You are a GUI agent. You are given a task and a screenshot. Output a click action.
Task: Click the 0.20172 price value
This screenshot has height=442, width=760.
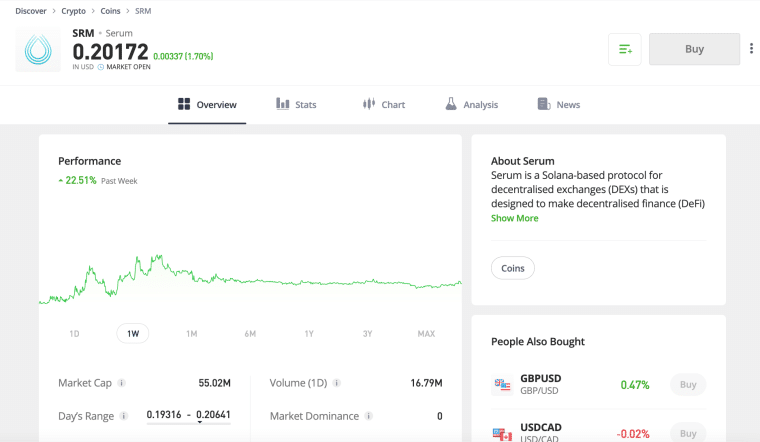tap(110, 52)
